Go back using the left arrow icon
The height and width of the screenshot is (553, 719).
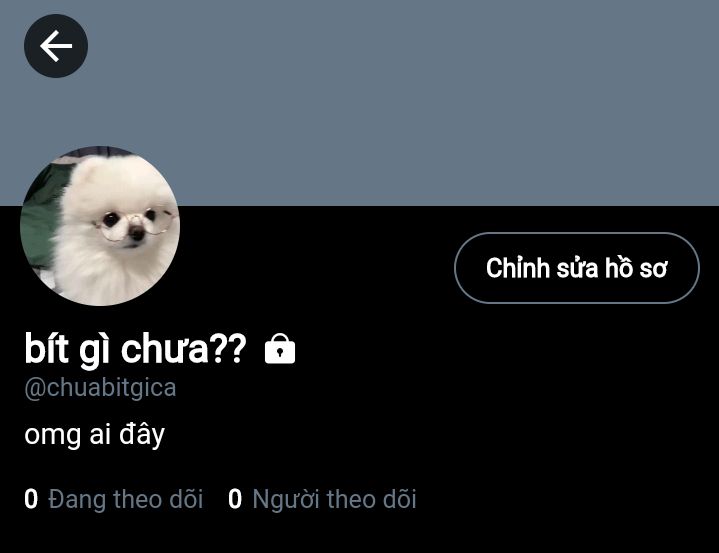coord(56,46)
